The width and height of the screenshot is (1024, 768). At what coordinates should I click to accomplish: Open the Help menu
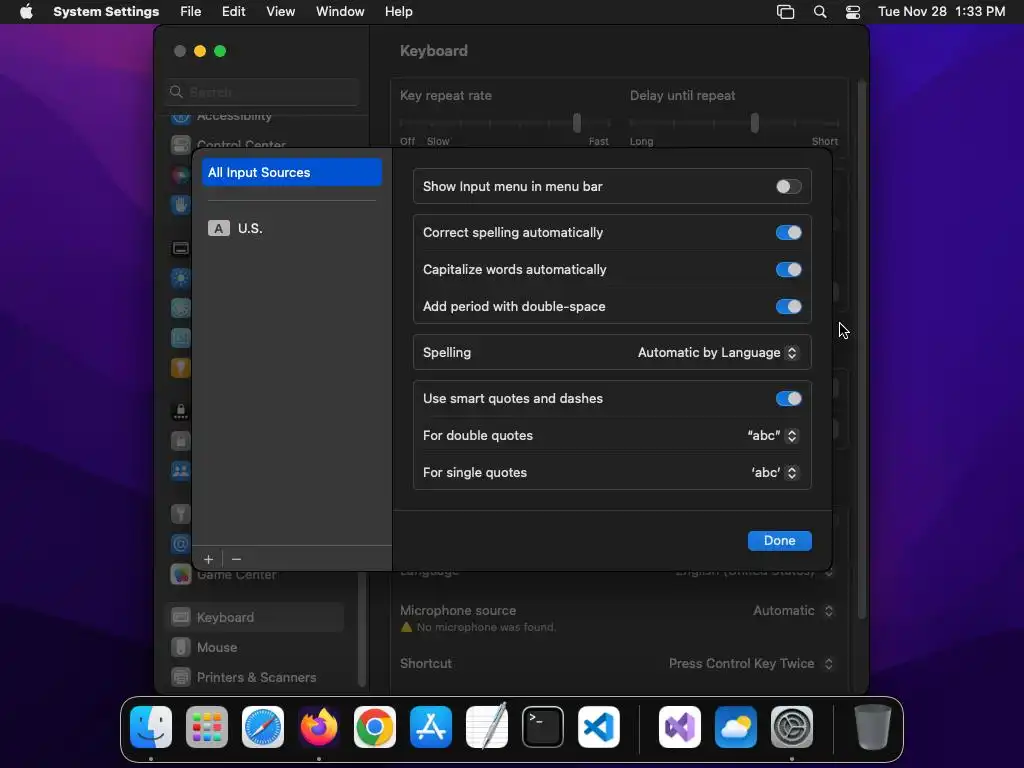398,12
